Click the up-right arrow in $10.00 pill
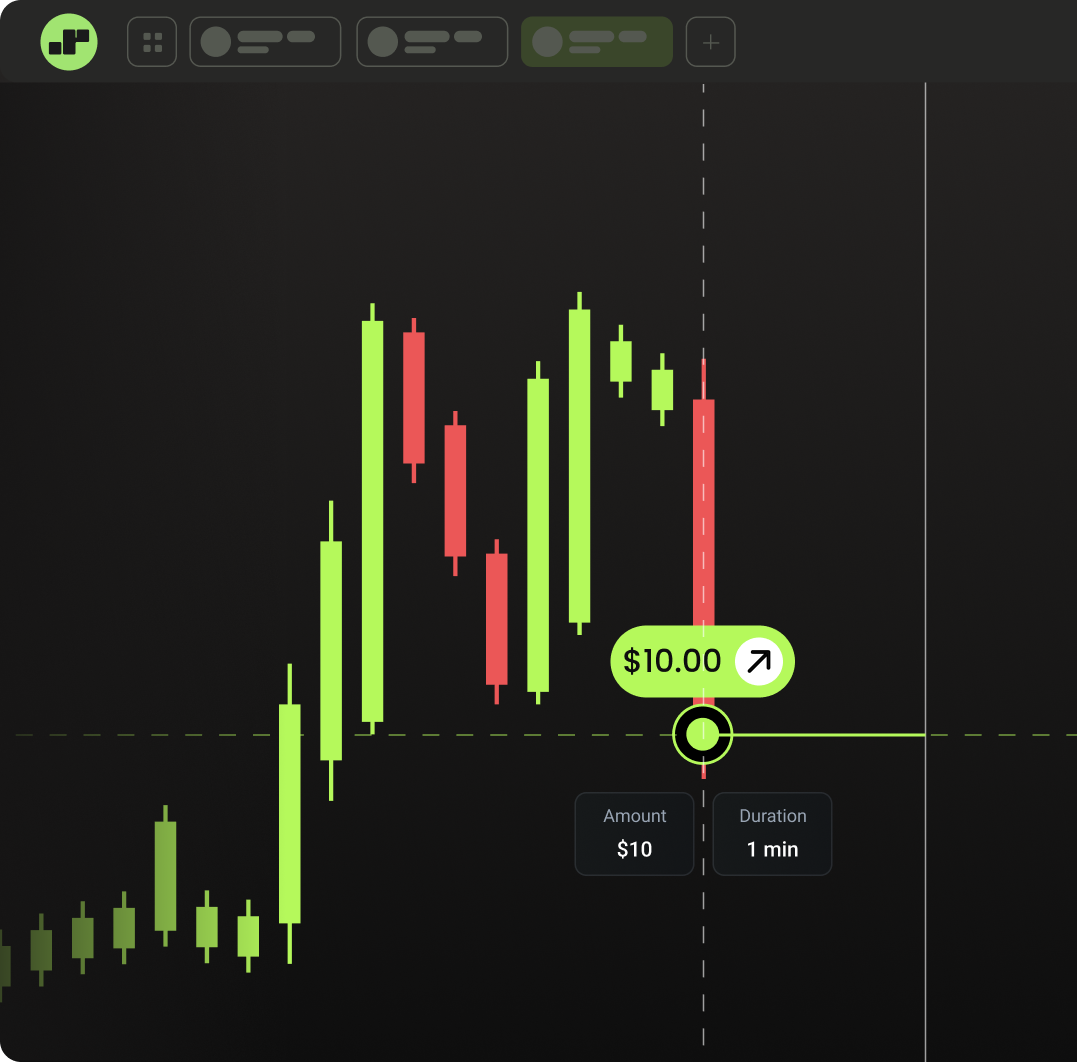Image resolution: width=1077 pixels, height=1062 pixels. 759,661
